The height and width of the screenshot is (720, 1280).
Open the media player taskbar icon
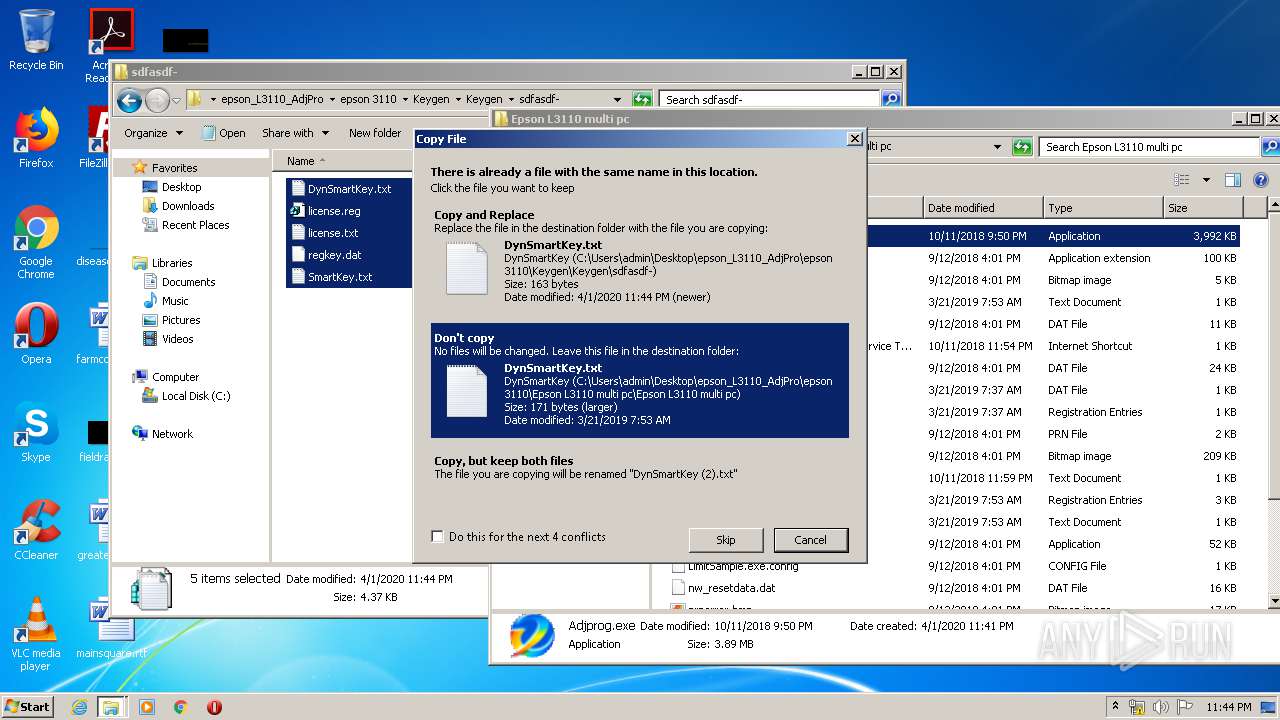click(x=146, y=707)
